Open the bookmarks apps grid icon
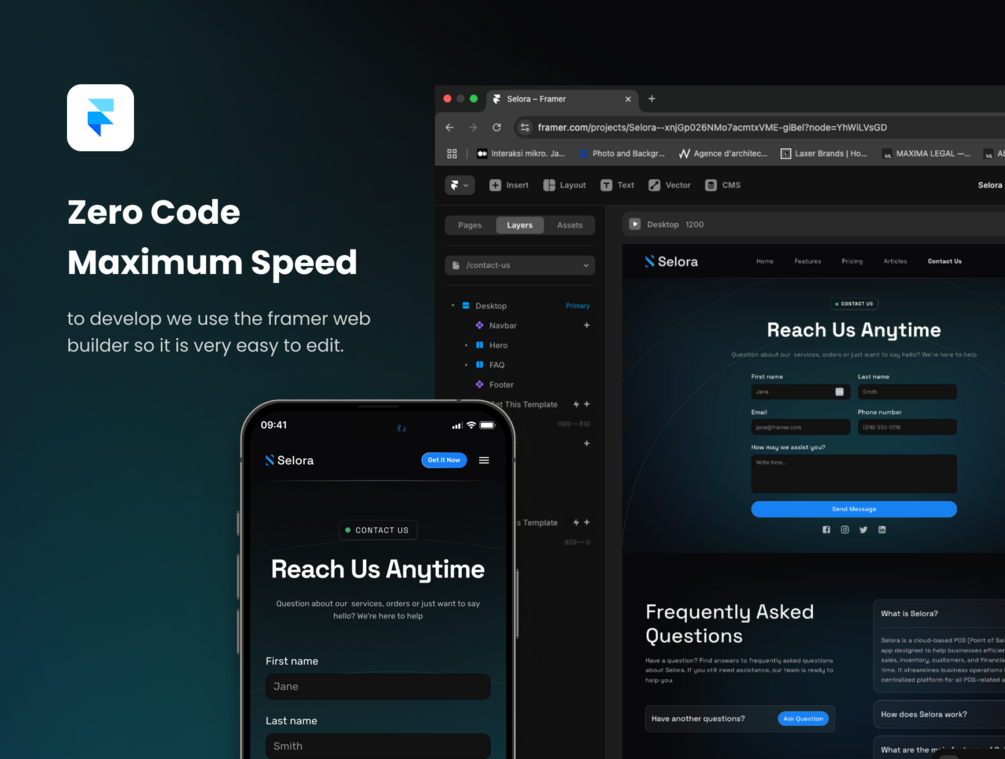 tap(452, 154)
